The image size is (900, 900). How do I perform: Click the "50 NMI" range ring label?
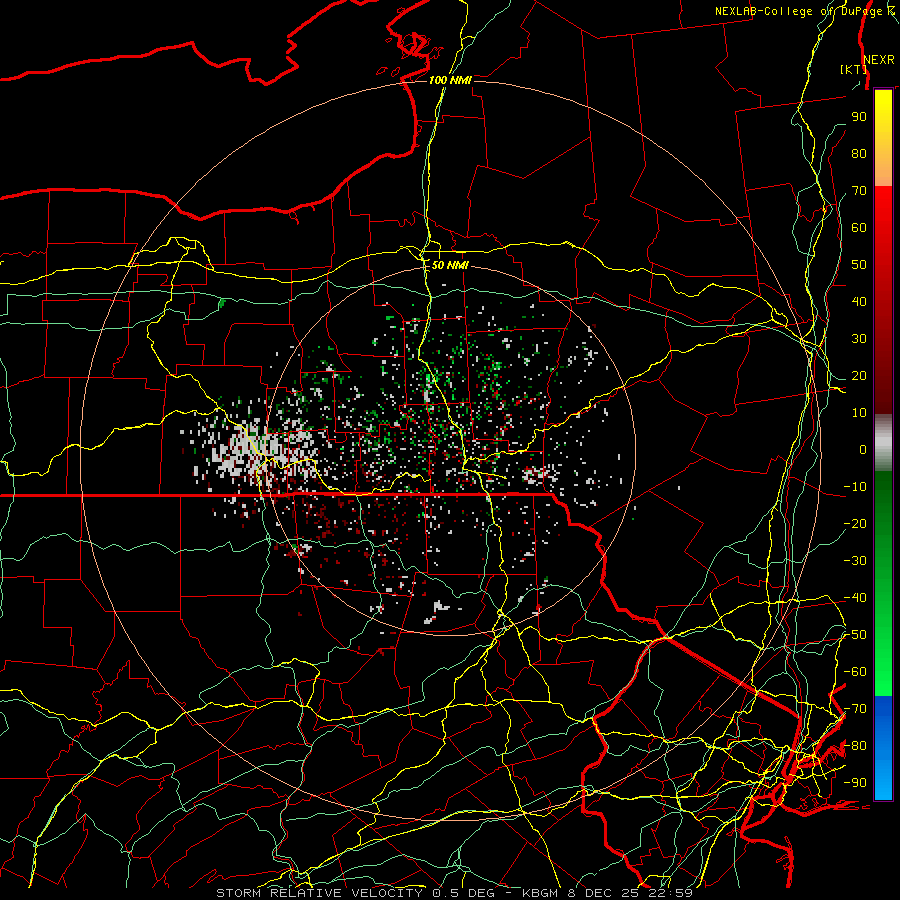[x=450, y=265]
